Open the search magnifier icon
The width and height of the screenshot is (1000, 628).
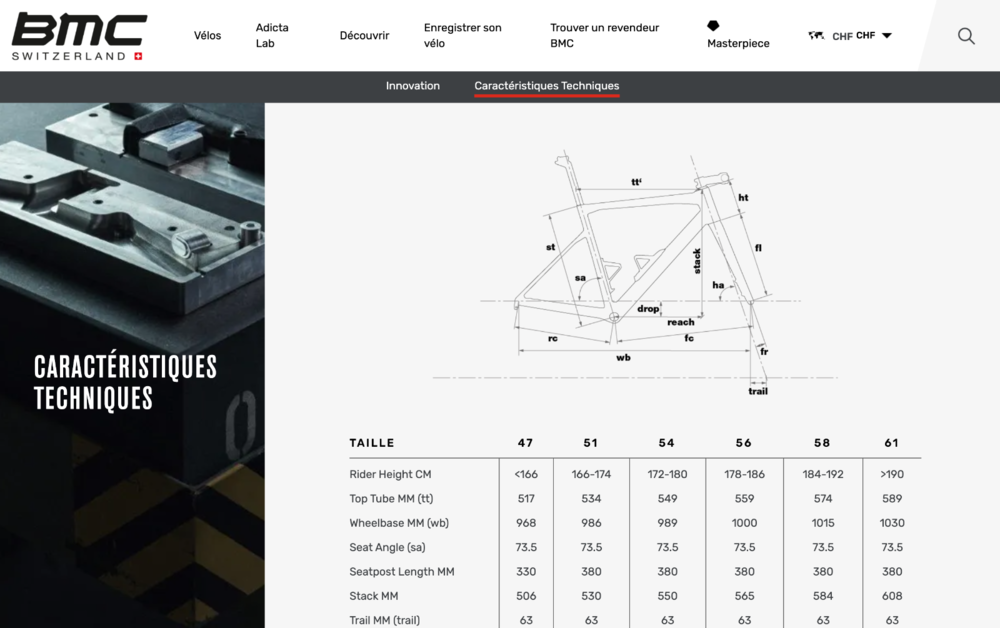click(x=966, y=36)
